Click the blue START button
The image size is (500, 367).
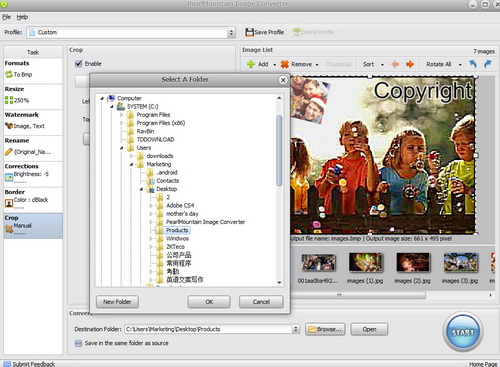tap(463, 332)
